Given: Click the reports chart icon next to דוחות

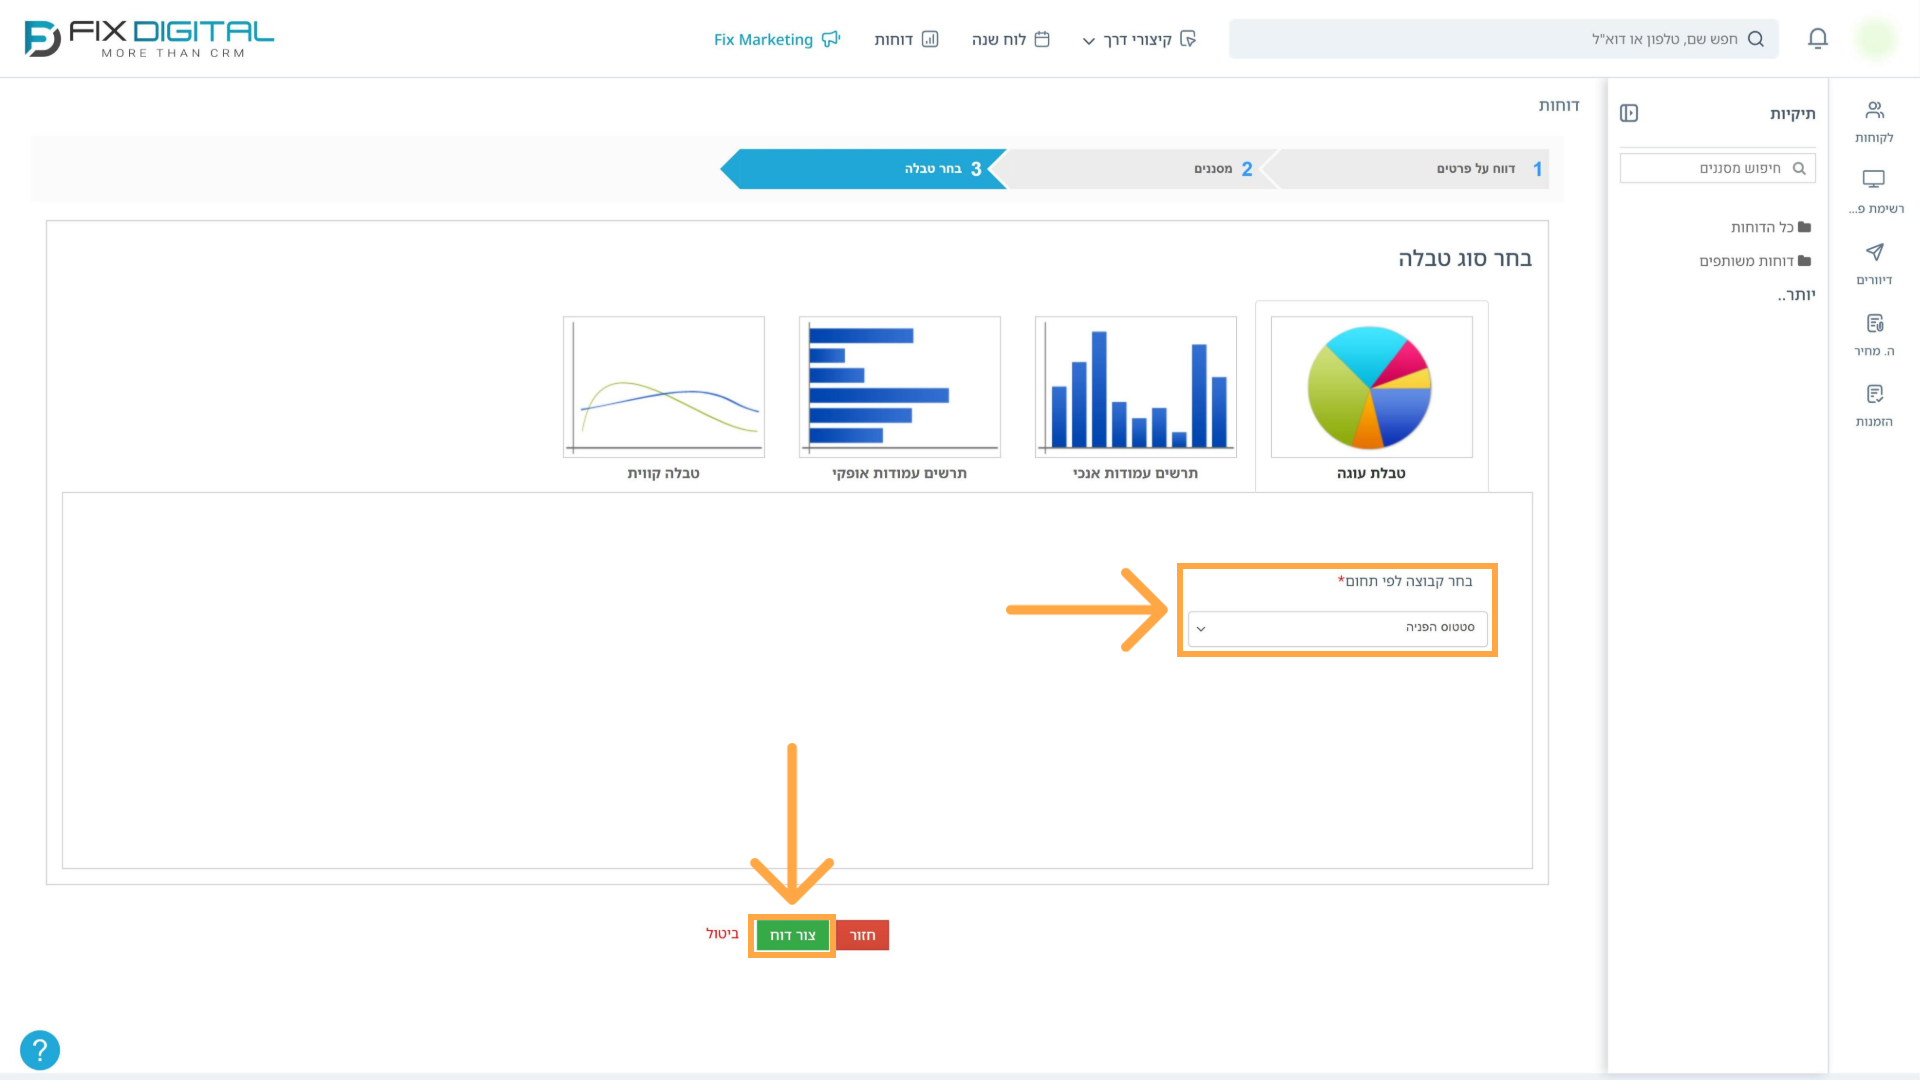Looking at the screenshot, I should [x=930, y=39].
